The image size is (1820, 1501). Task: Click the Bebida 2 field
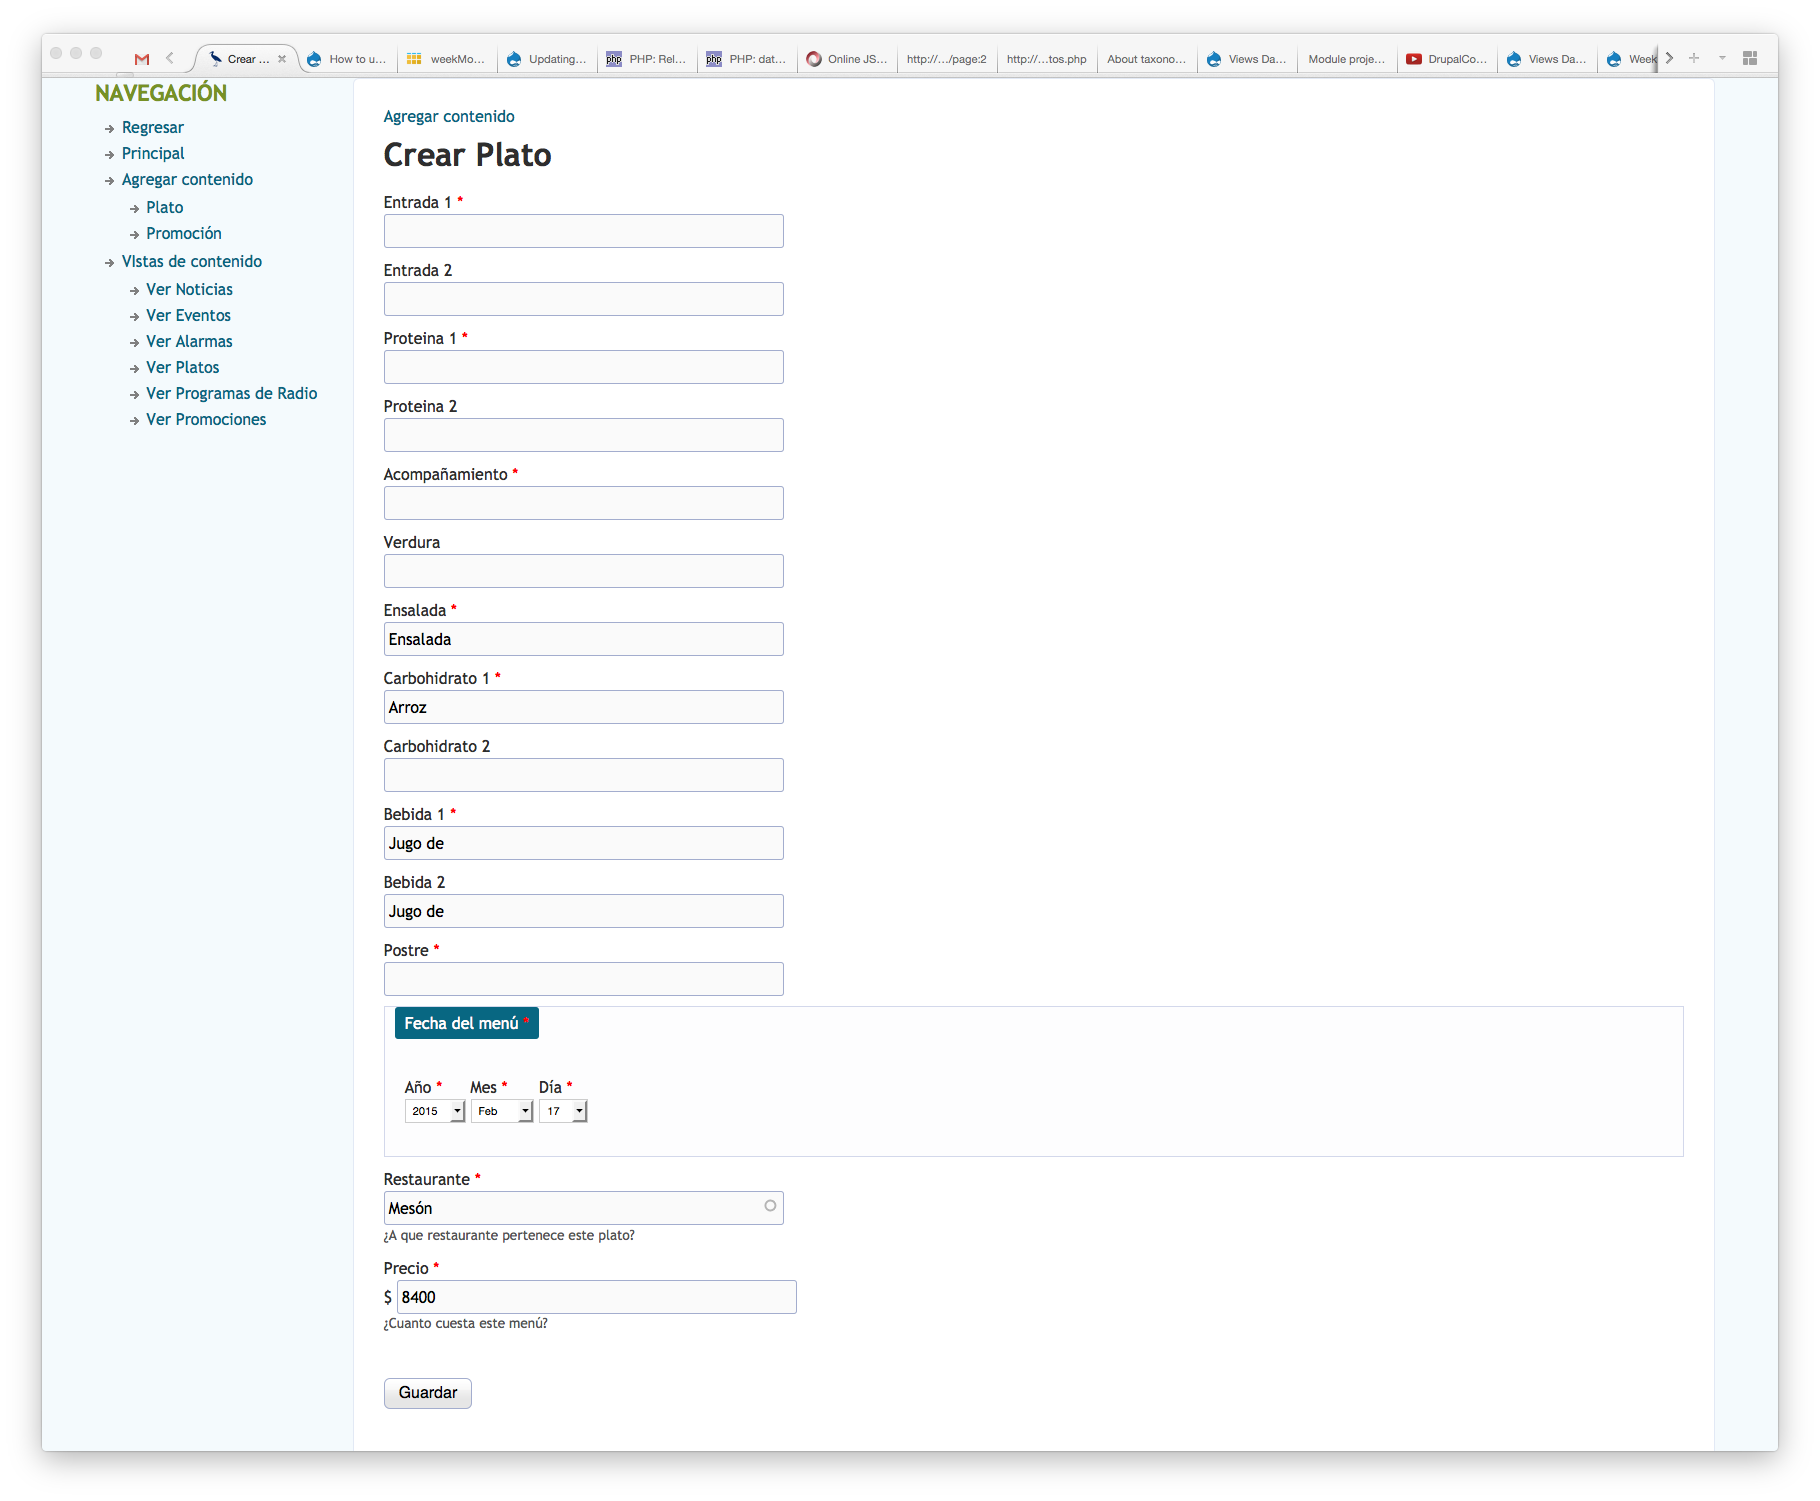point(584,911)
